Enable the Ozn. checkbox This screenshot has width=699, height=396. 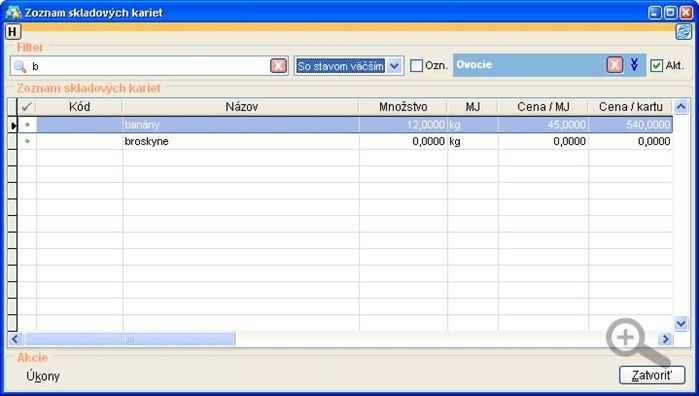pyautogui.click(x=416, y=66)
